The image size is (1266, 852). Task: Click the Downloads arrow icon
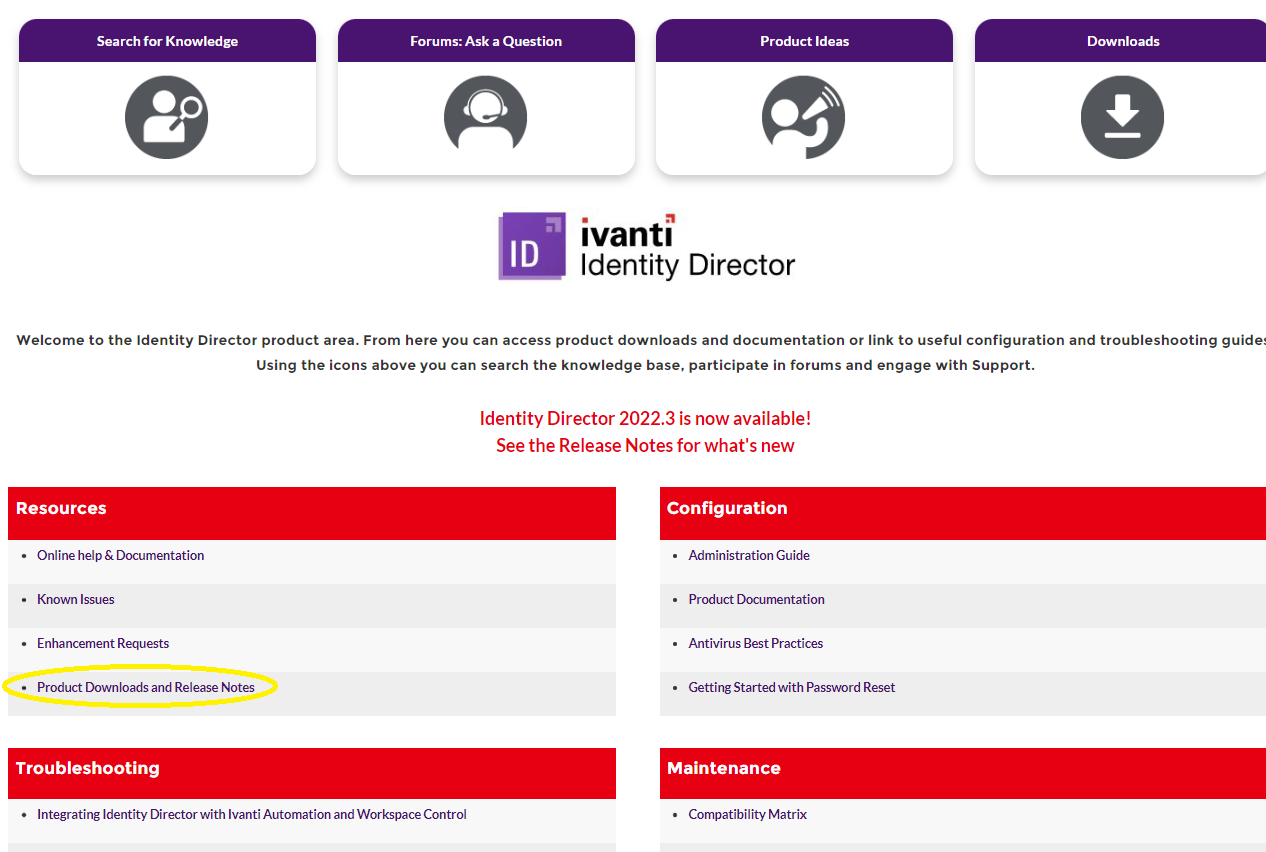click(x=1122, y=117)
